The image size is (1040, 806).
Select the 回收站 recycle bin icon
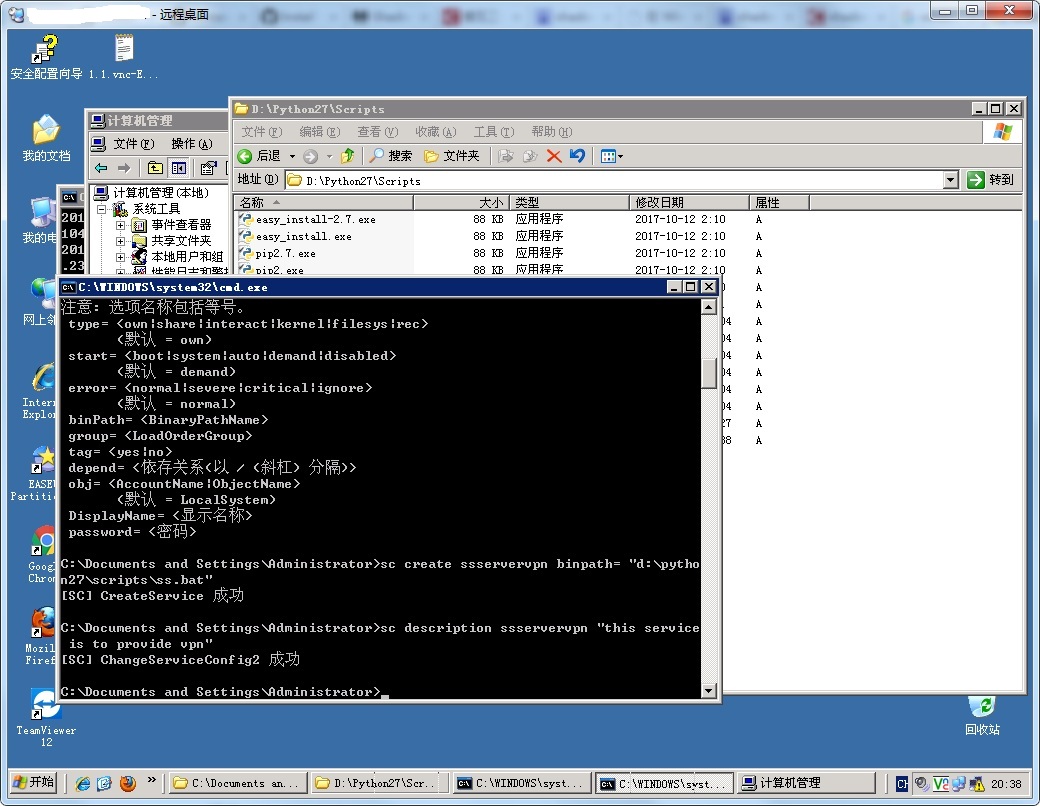[x=982, y=715]
